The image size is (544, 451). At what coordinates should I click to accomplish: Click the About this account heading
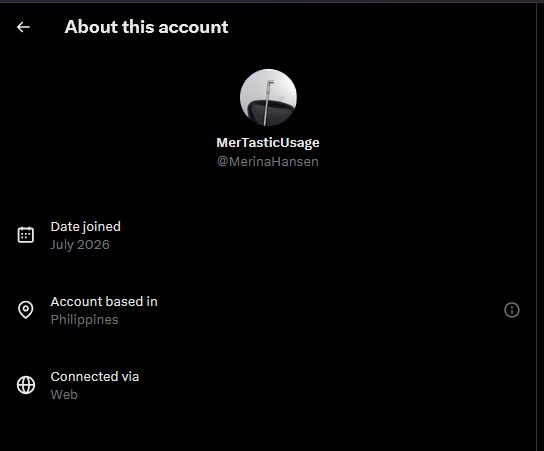pos(146,27)
